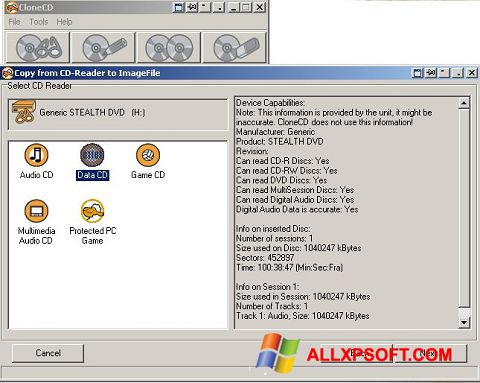This screenshot has width=480, height=383.
Task: Click the Read to Image File toolbar button
Action: pos(37,48)
